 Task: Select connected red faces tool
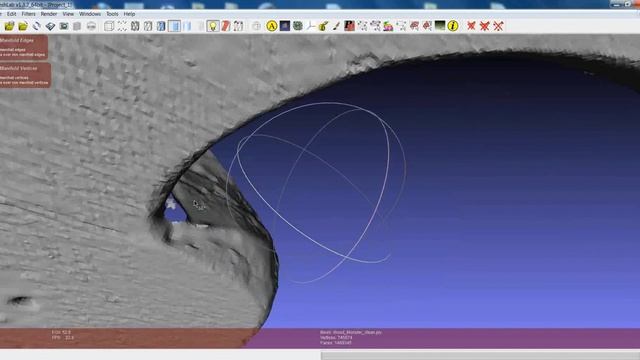(x=427, y=26)
